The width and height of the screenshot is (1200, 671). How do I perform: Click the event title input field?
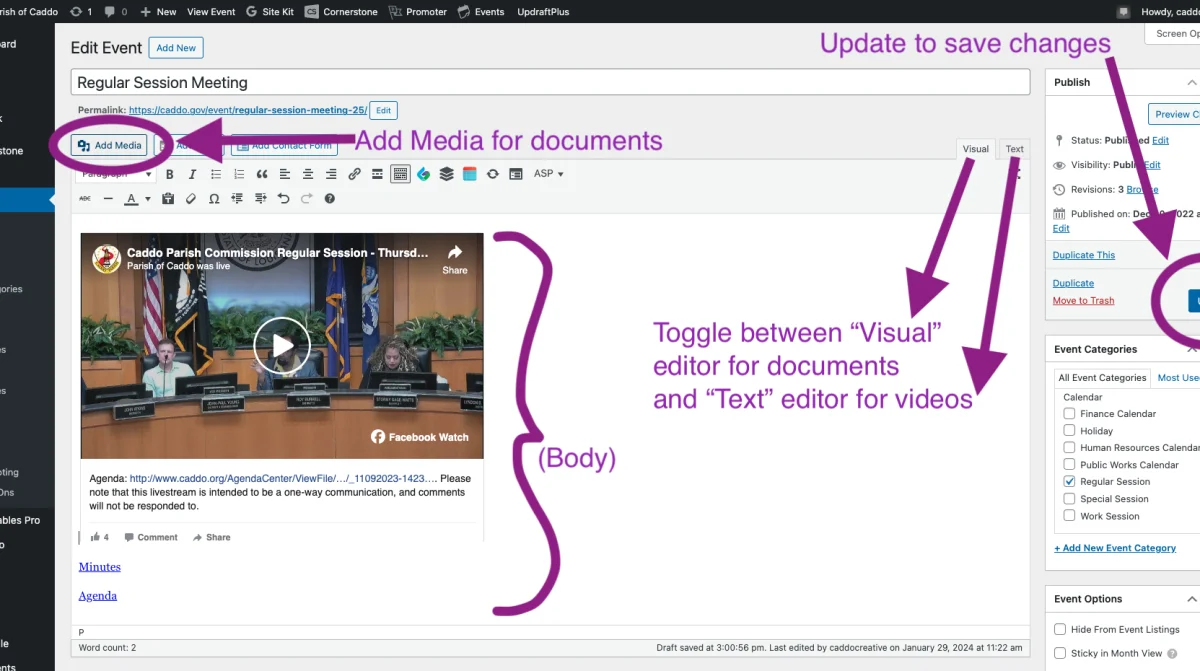click(550, 83)
